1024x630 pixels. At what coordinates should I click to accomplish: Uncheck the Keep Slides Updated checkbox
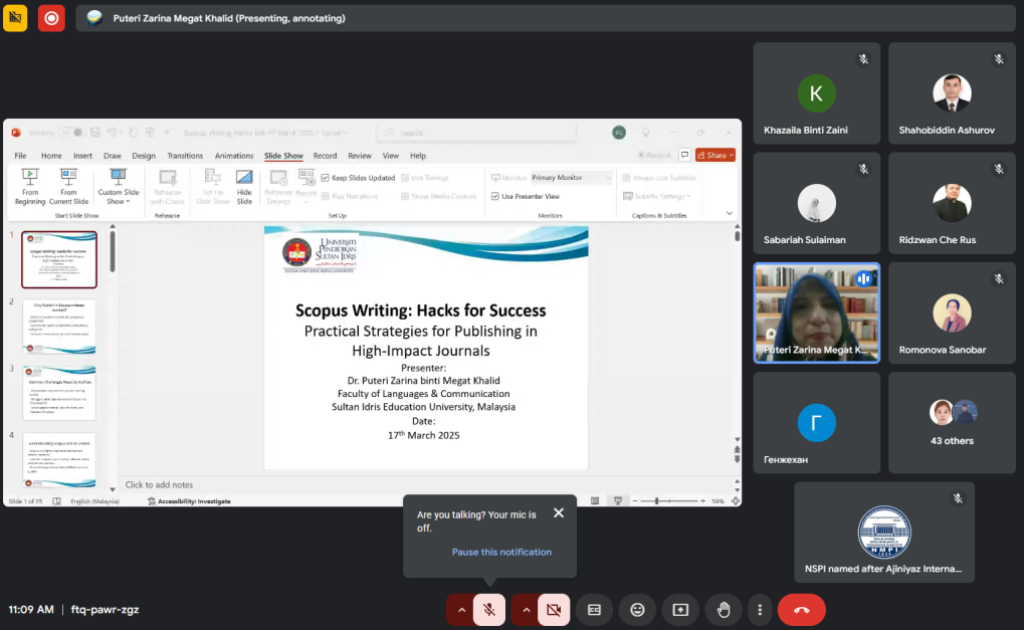326,178
